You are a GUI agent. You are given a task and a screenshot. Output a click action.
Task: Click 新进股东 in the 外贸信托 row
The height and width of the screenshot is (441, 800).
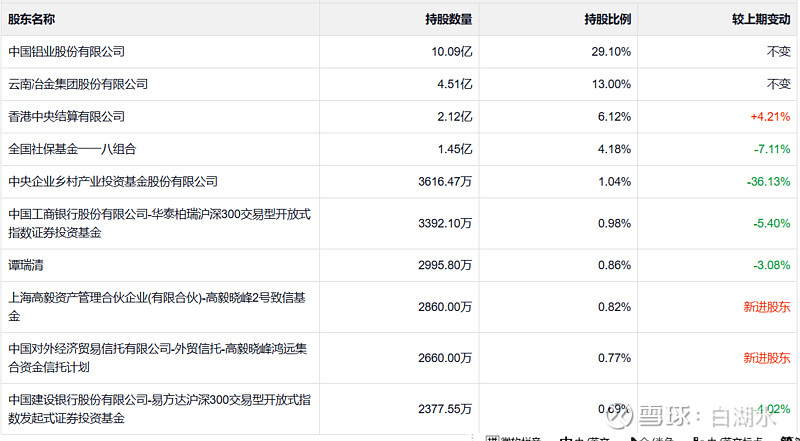coord(767,358)
